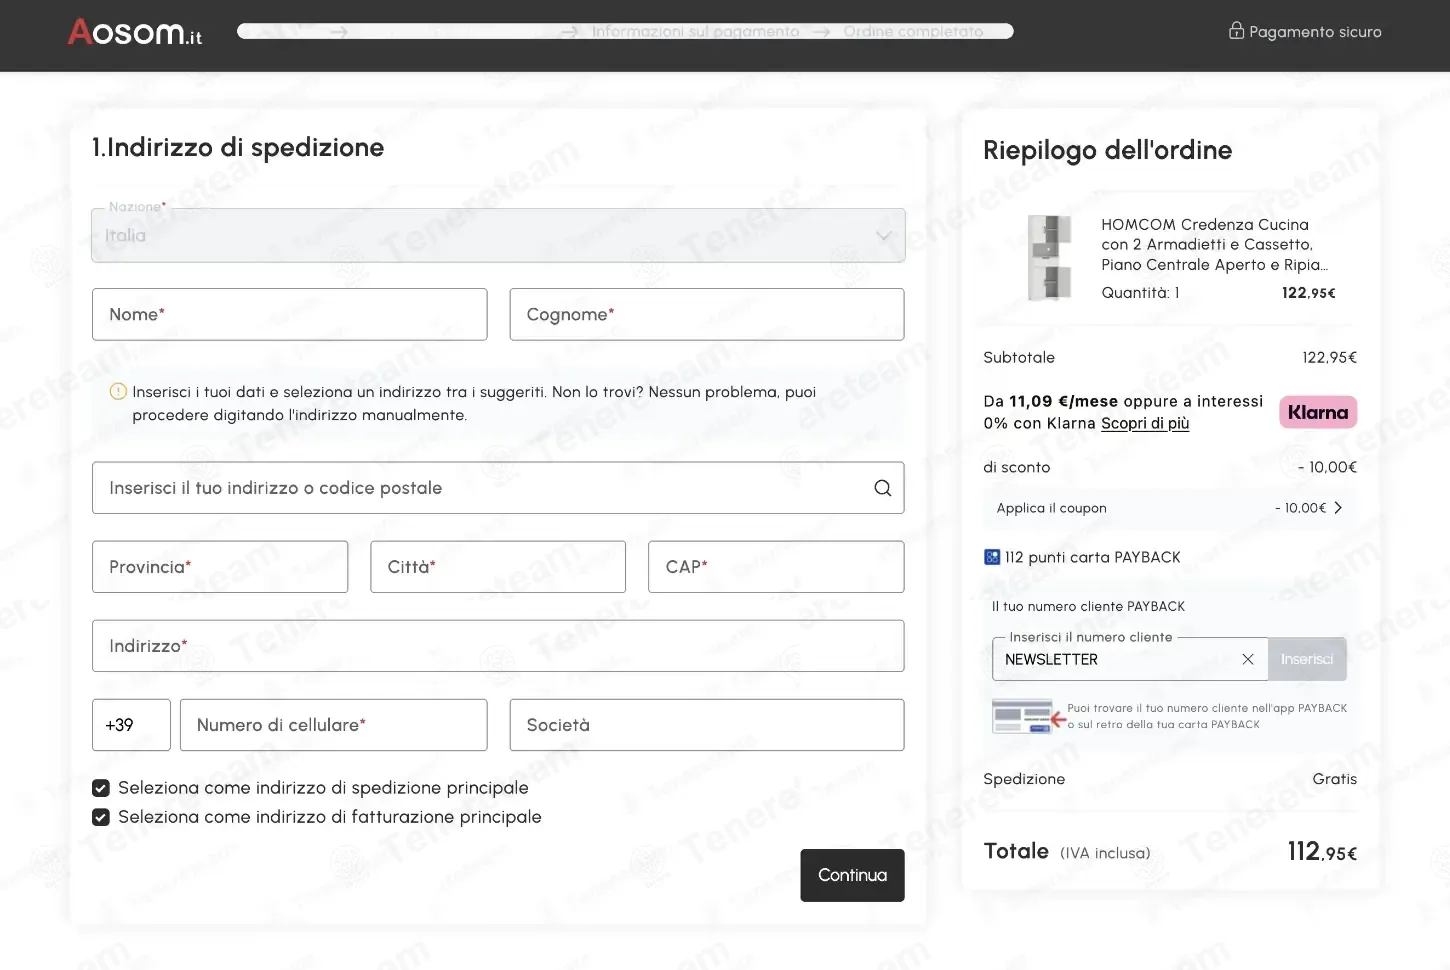Click the 112 punti carta PAYBACK text

(x=1092, y=557)
